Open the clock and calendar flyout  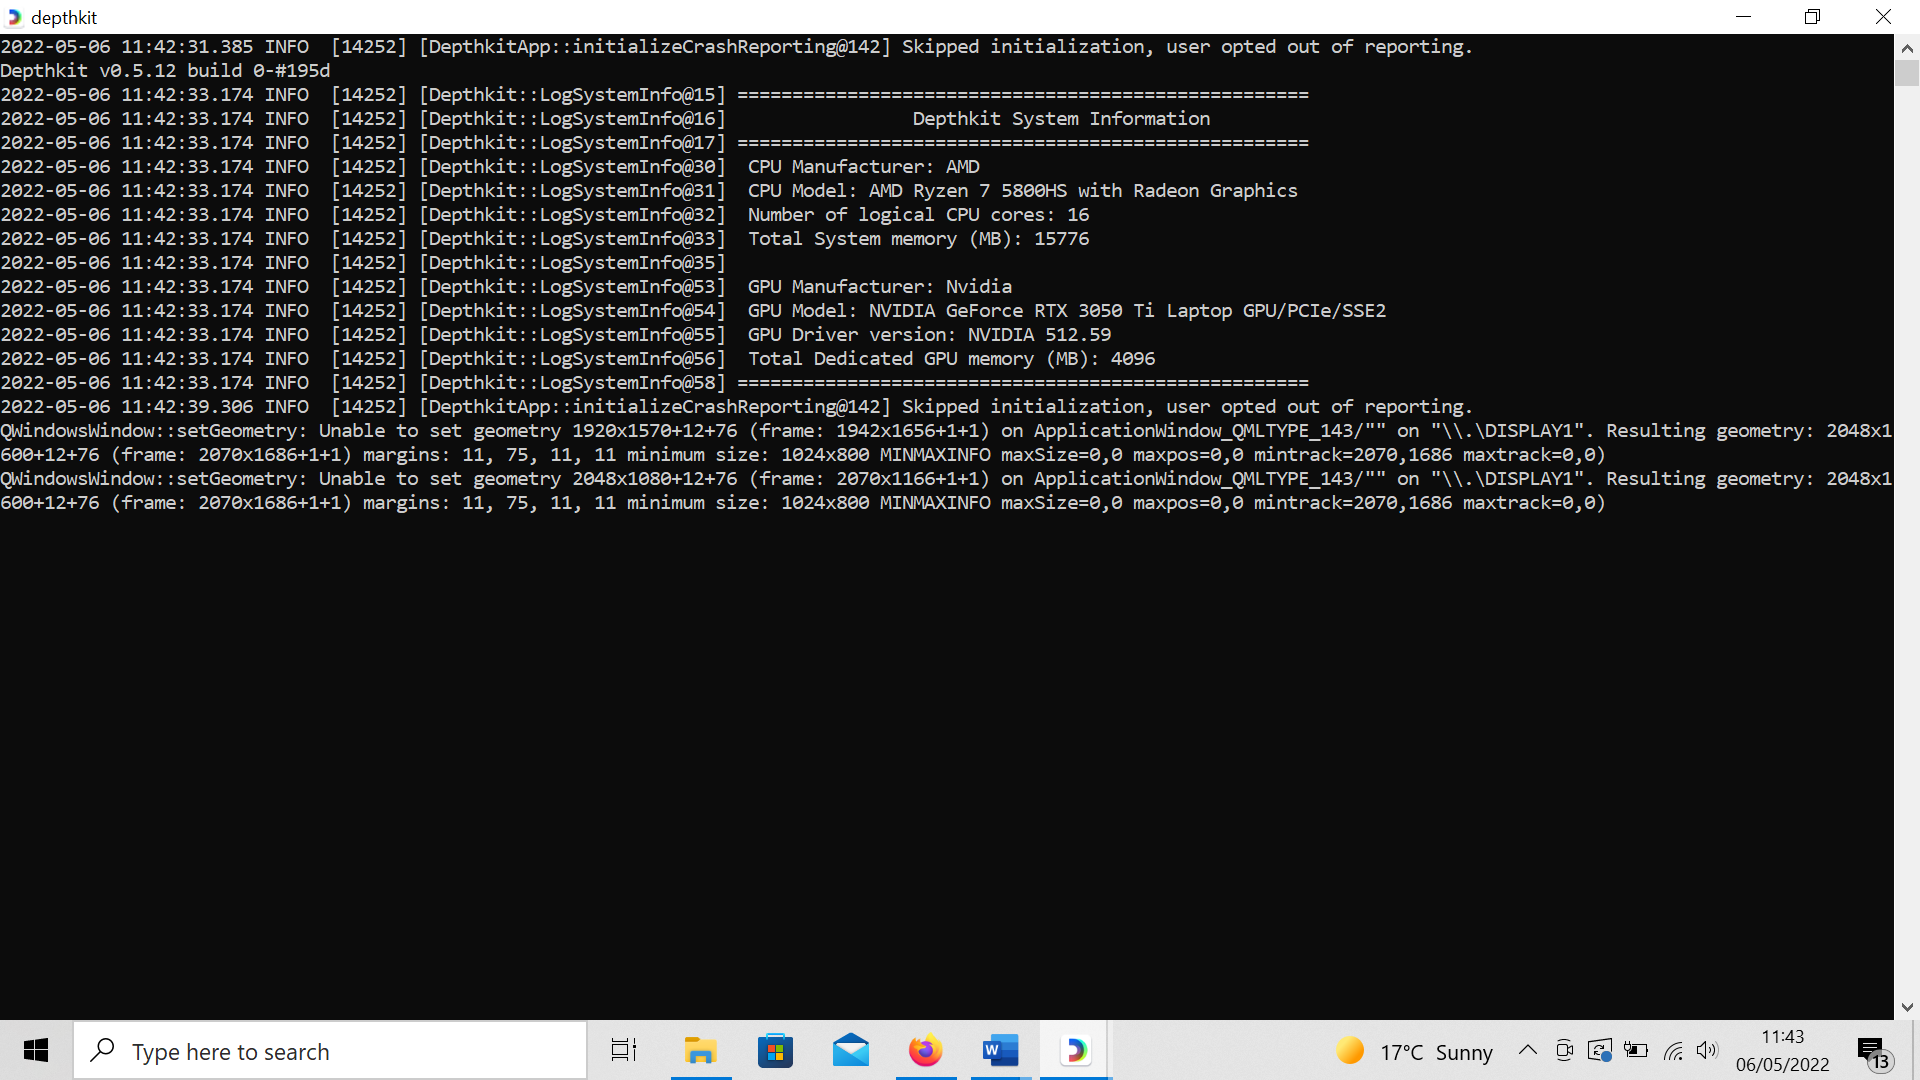click(x=1782, y=1050)
